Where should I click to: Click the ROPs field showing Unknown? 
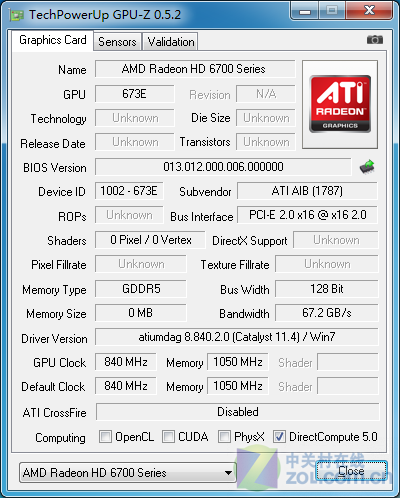pyautogui.click(x=129, y=215)
